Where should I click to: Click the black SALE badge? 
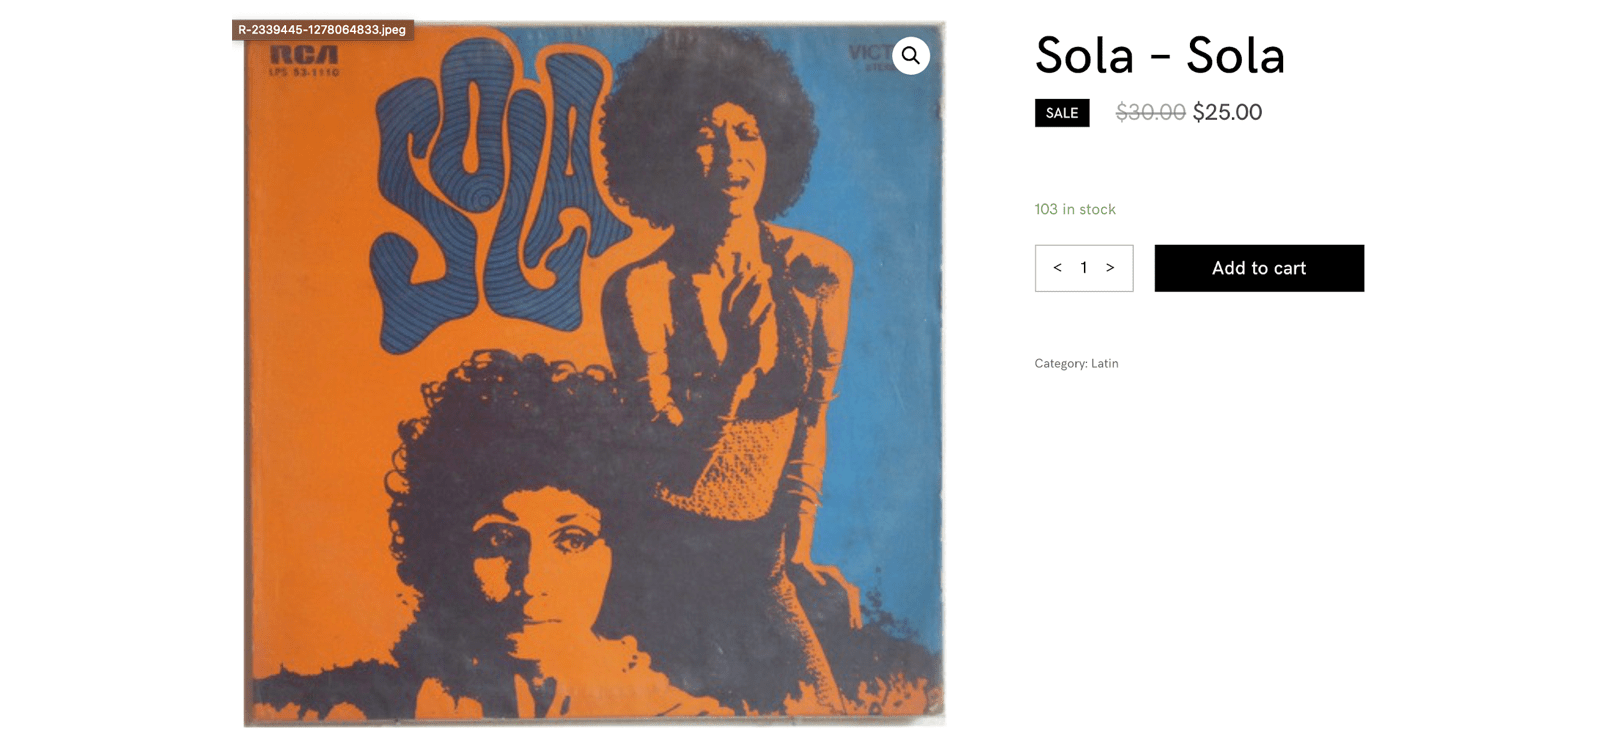coord(1062,113)
